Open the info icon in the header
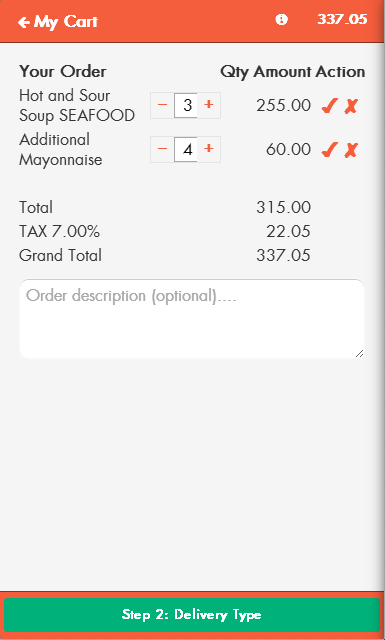This screenshot has height=640, width=385. 281,20
